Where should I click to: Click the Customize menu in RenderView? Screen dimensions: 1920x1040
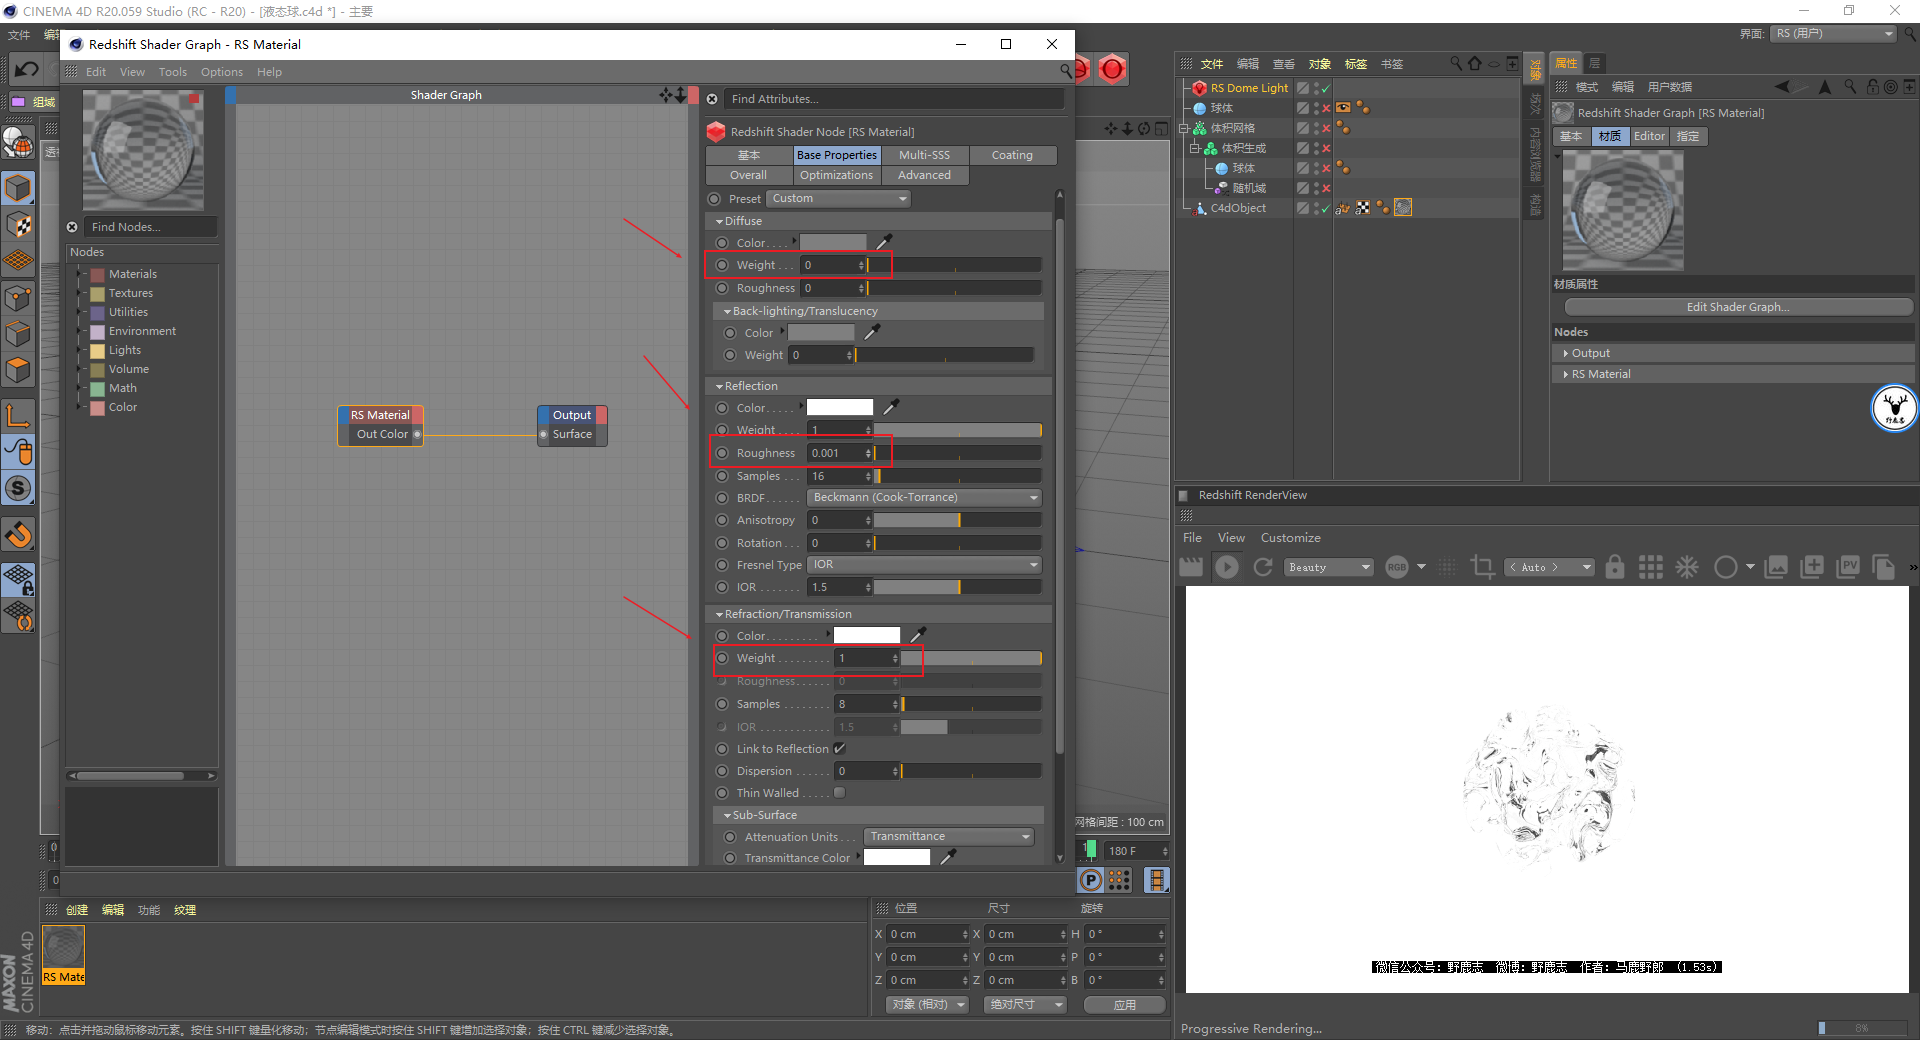1290,538
